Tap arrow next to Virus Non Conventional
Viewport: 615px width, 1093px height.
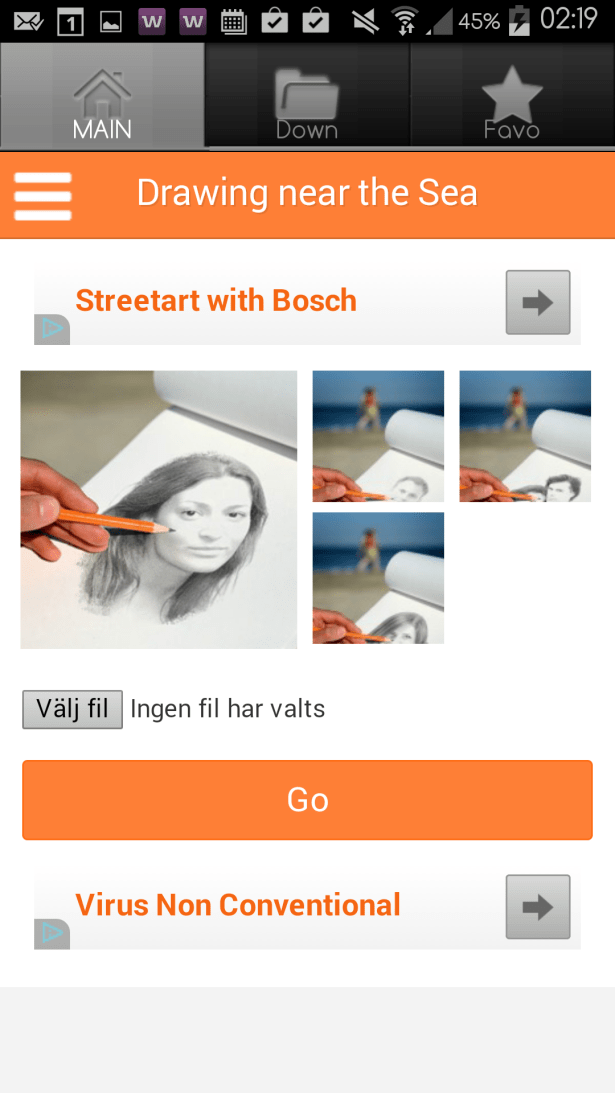coord(538,907)
